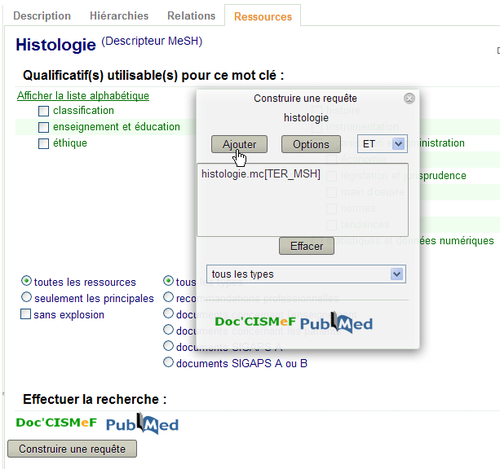The image size is (500, 469).
Task: Choose documents SIGAPS A ou B option
Action: coord(168,362)
